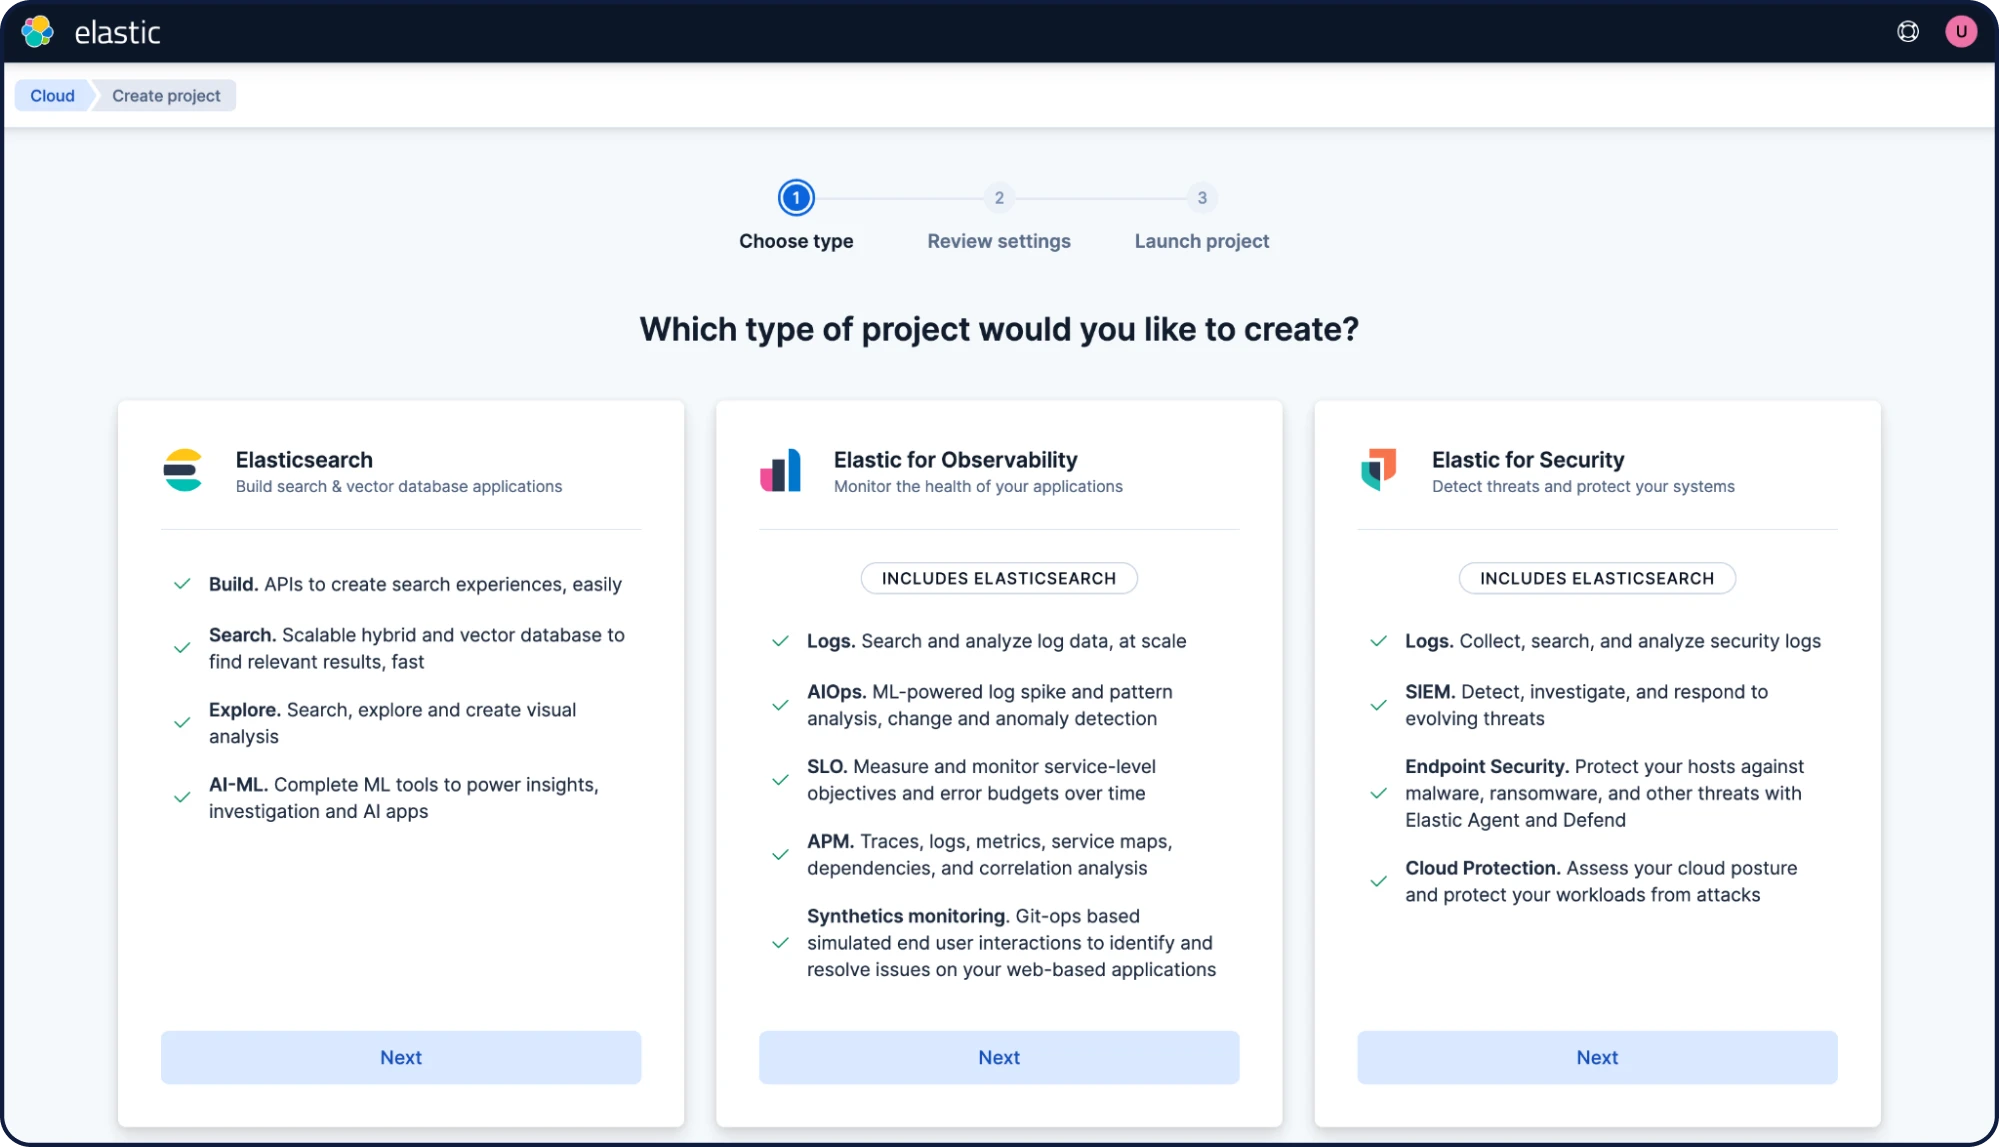1999x1147 pixels.
Task: Open the help lifebuoy icon
Action: click(x=1908, y=32)
